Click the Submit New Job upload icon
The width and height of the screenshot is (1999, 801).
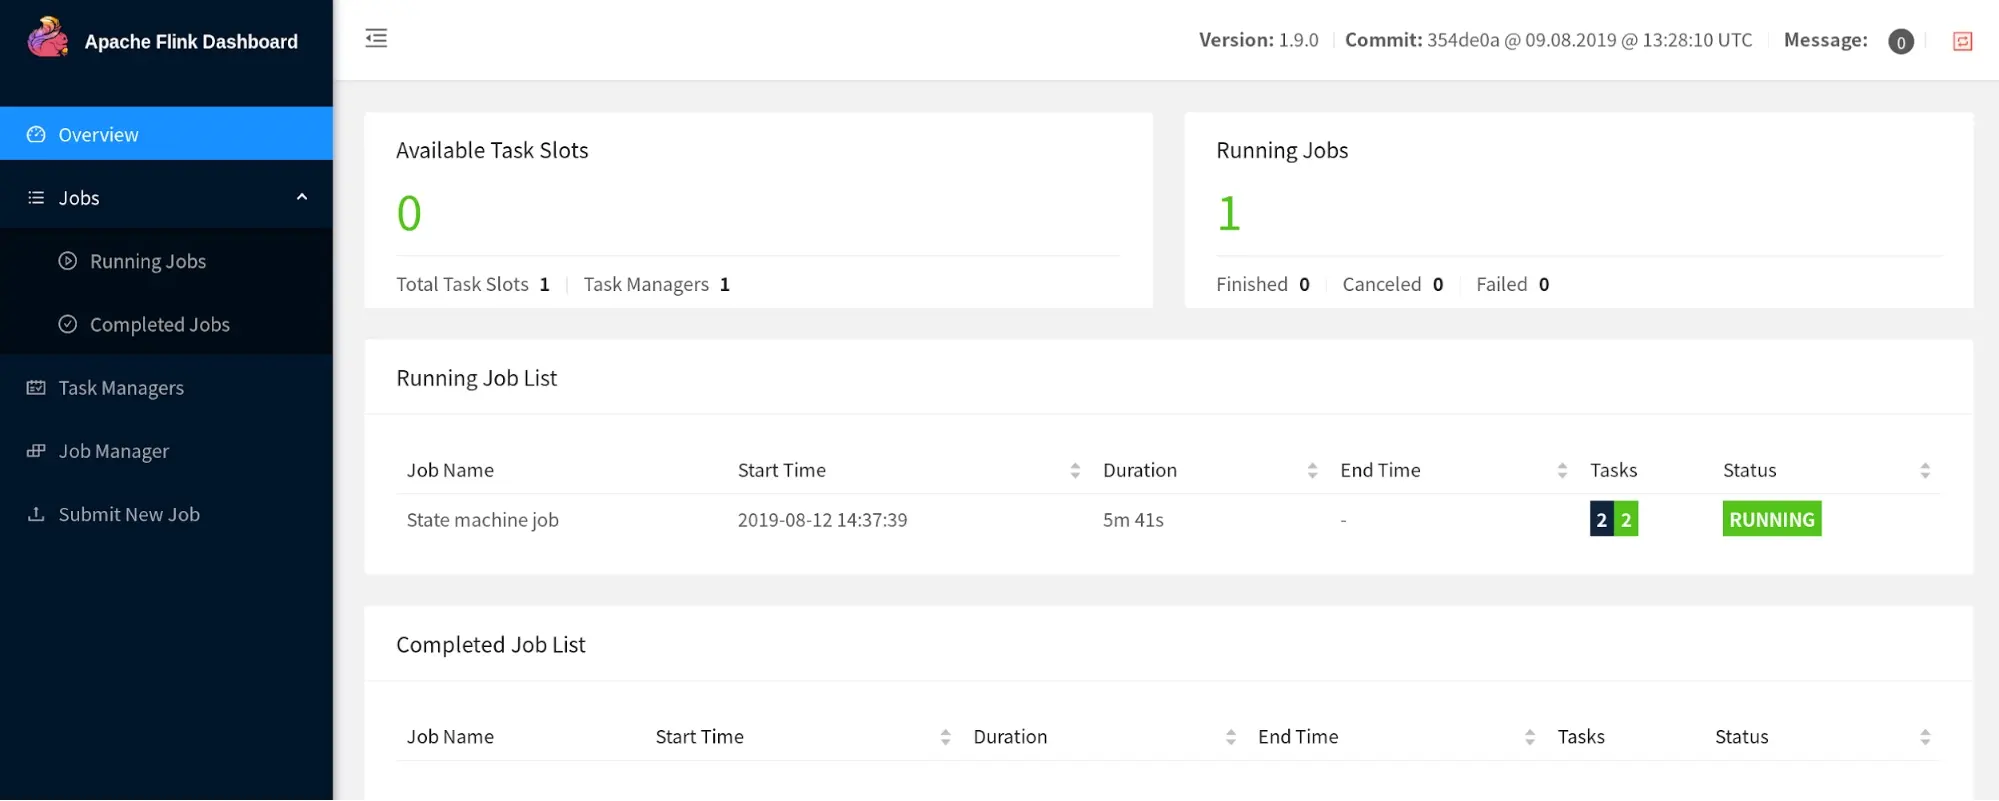36,514
